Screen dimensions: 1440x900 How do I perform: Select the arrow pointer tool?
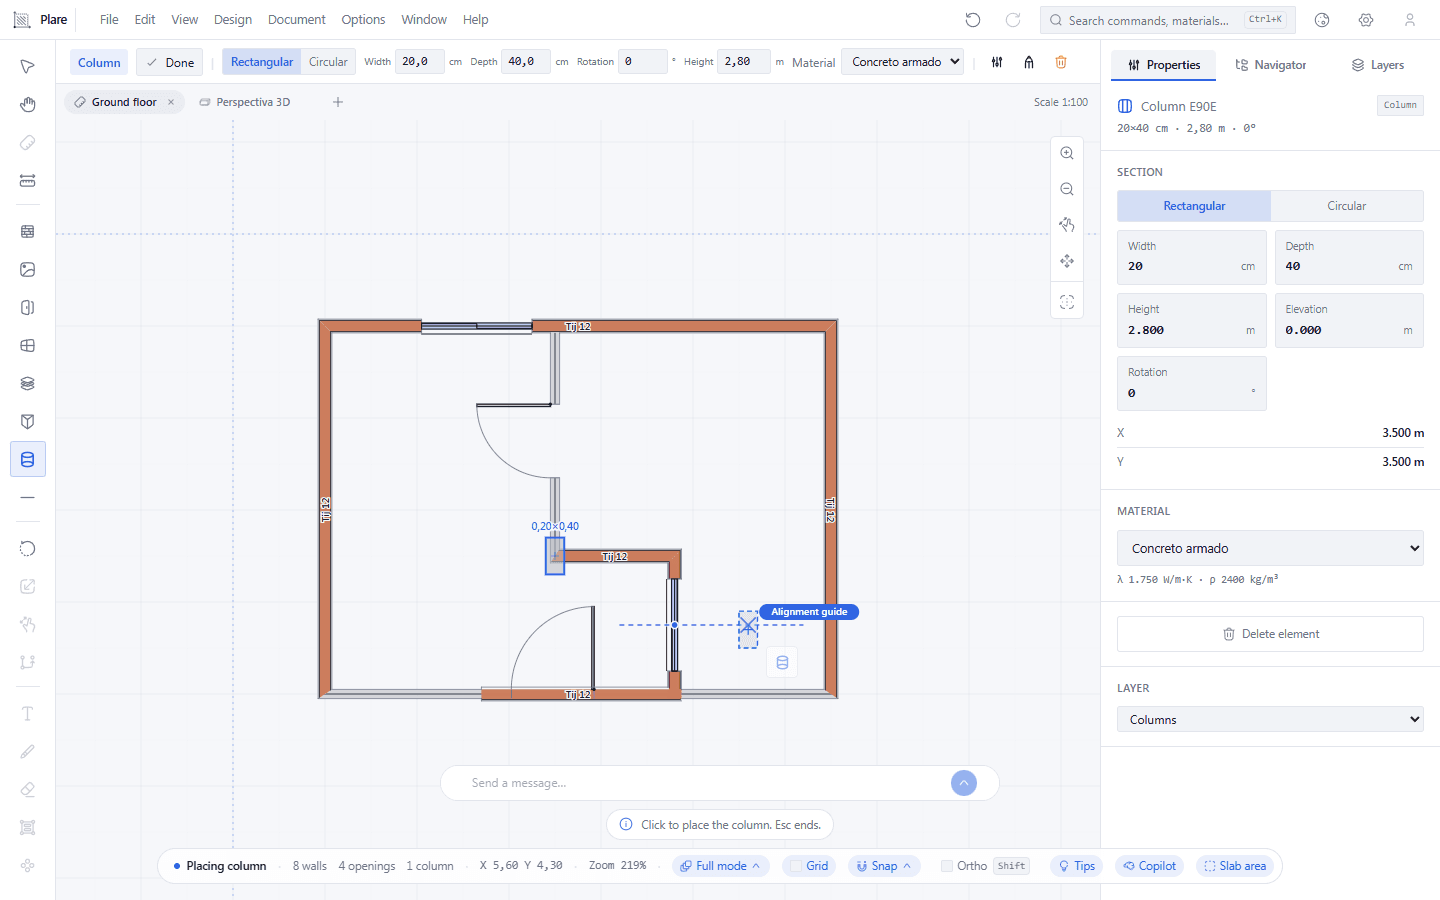pos(28,67)
